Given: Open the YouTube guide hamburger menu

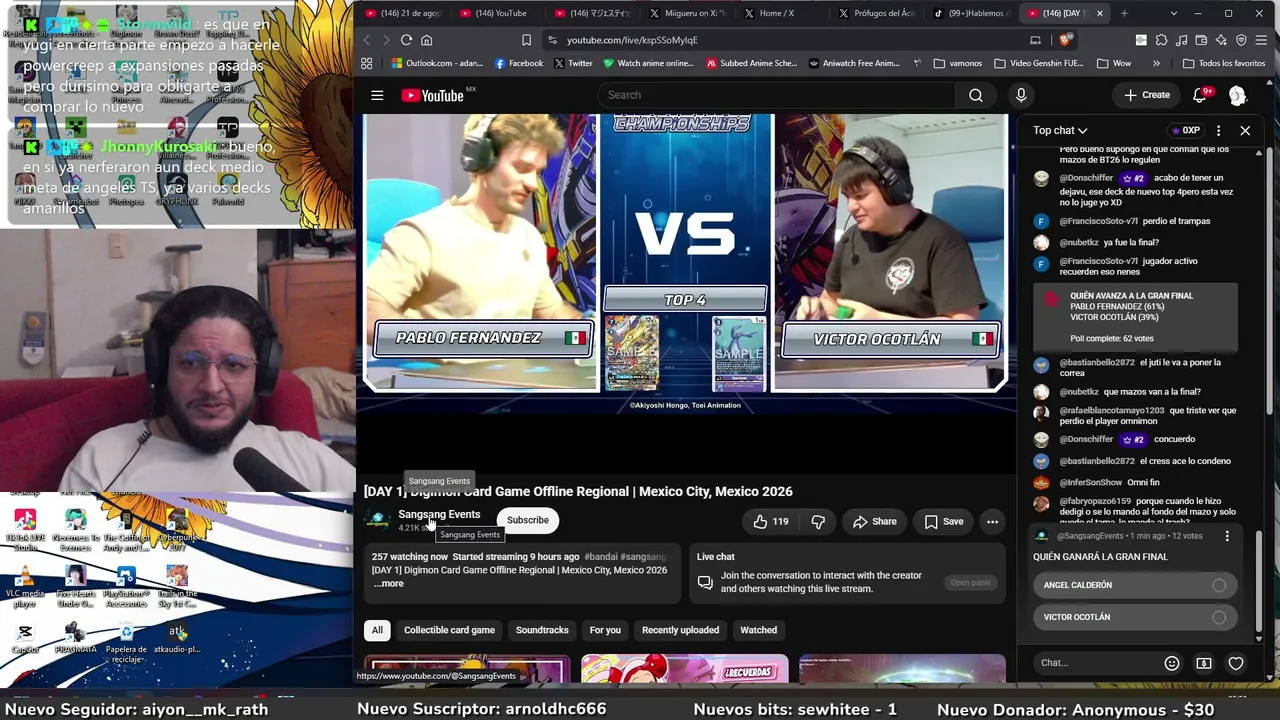Looking at the screenshot, I should pos(377,95).
